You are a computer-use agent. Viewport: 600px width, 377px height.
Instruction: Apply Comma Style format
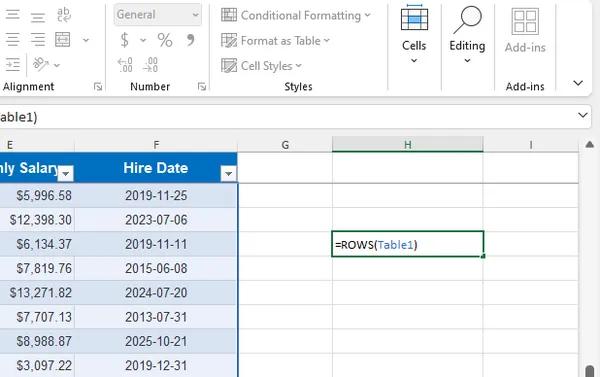(190, 40)
